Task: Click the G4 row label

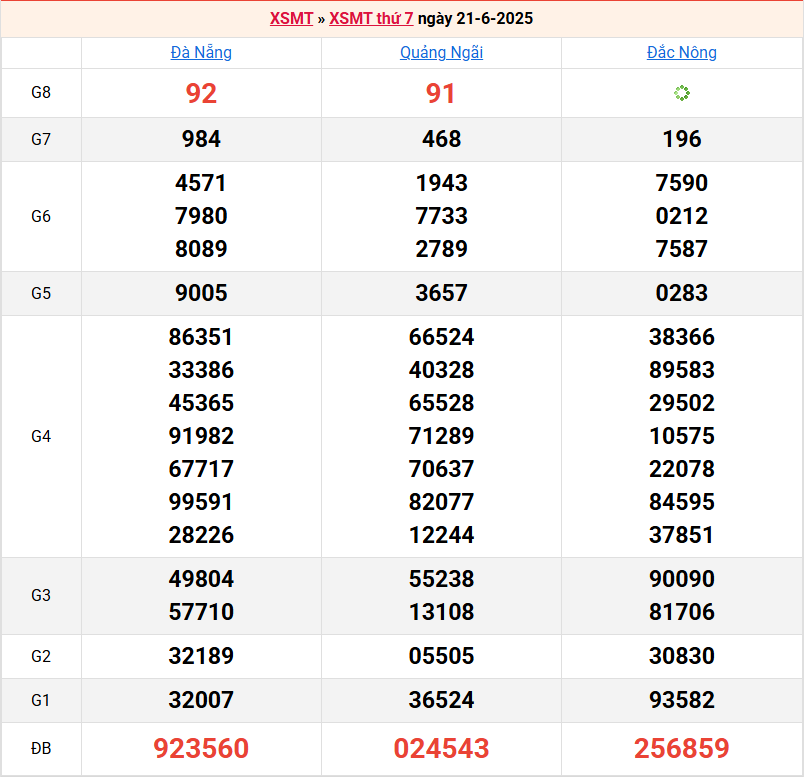Action: click(x=41, y=436)
